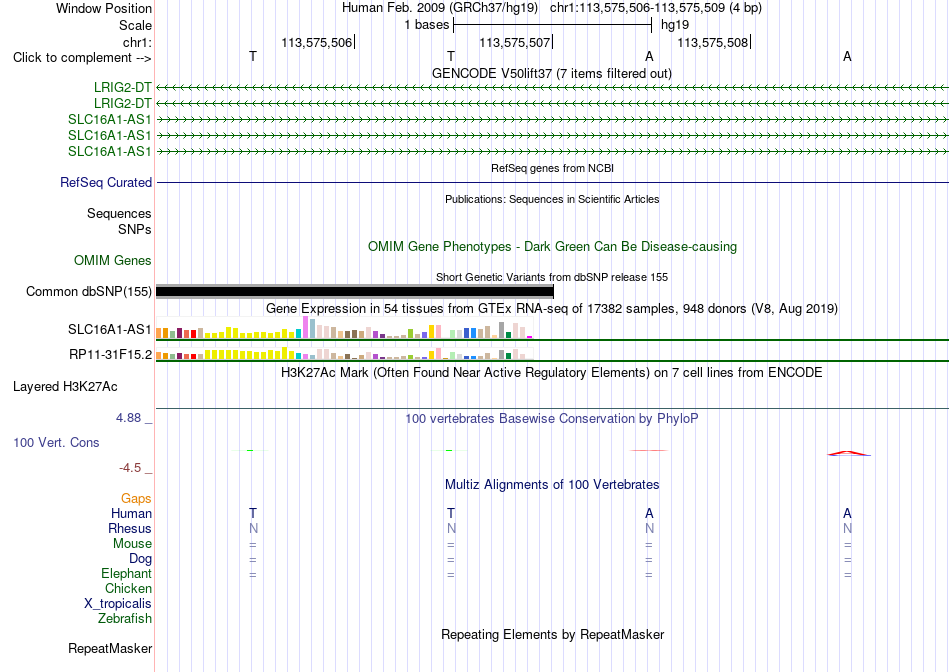
Task: Click the Sequences track label
Action: 119,213
